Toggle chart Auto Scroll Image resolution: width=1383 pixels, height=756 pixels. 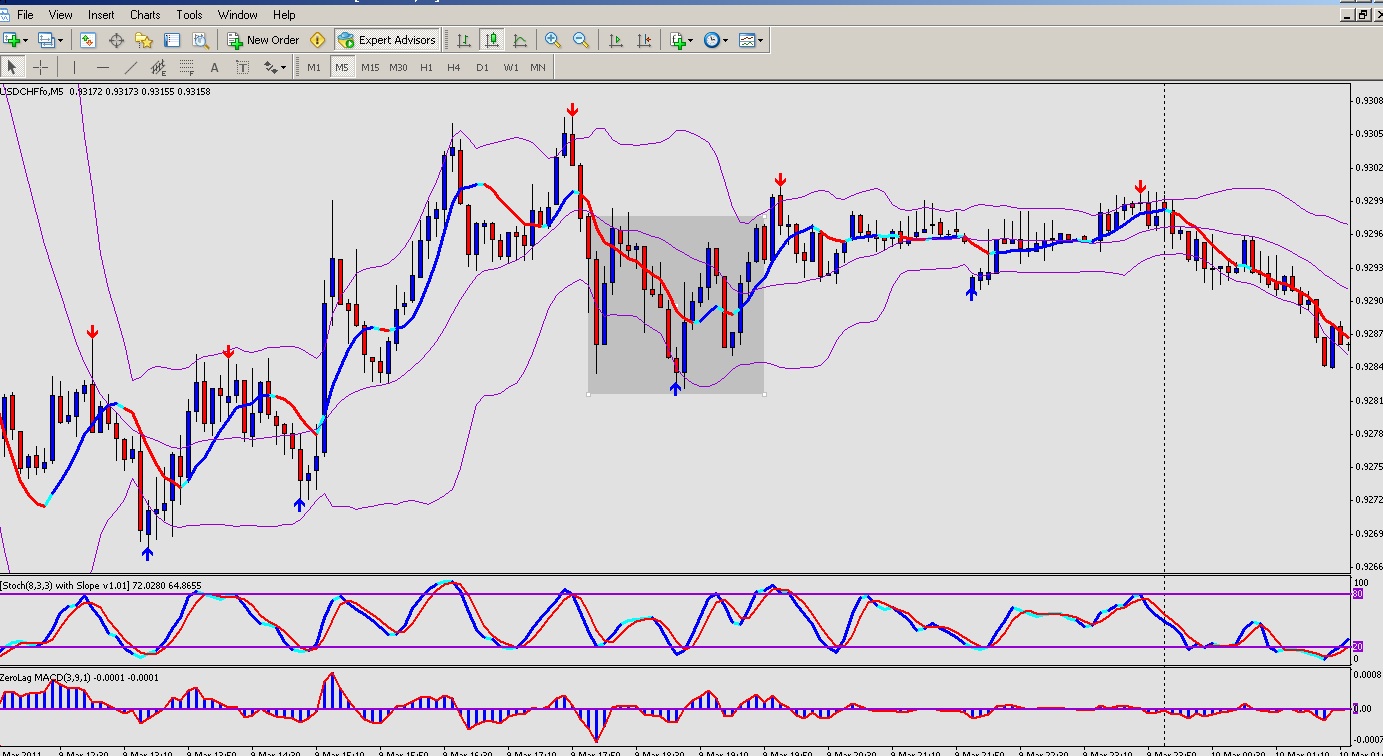click(x=616, y=40)
